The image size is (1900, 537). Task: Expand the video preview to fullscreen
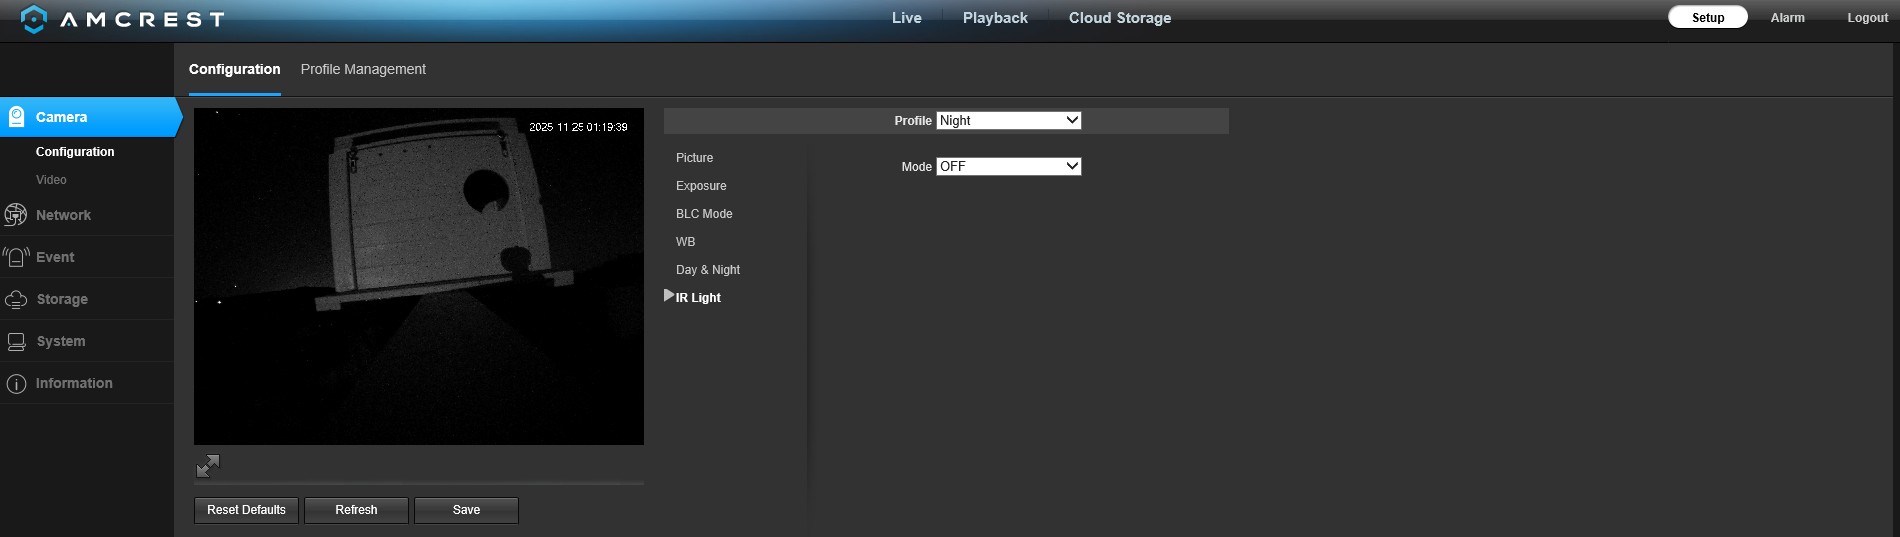point(208,466)
